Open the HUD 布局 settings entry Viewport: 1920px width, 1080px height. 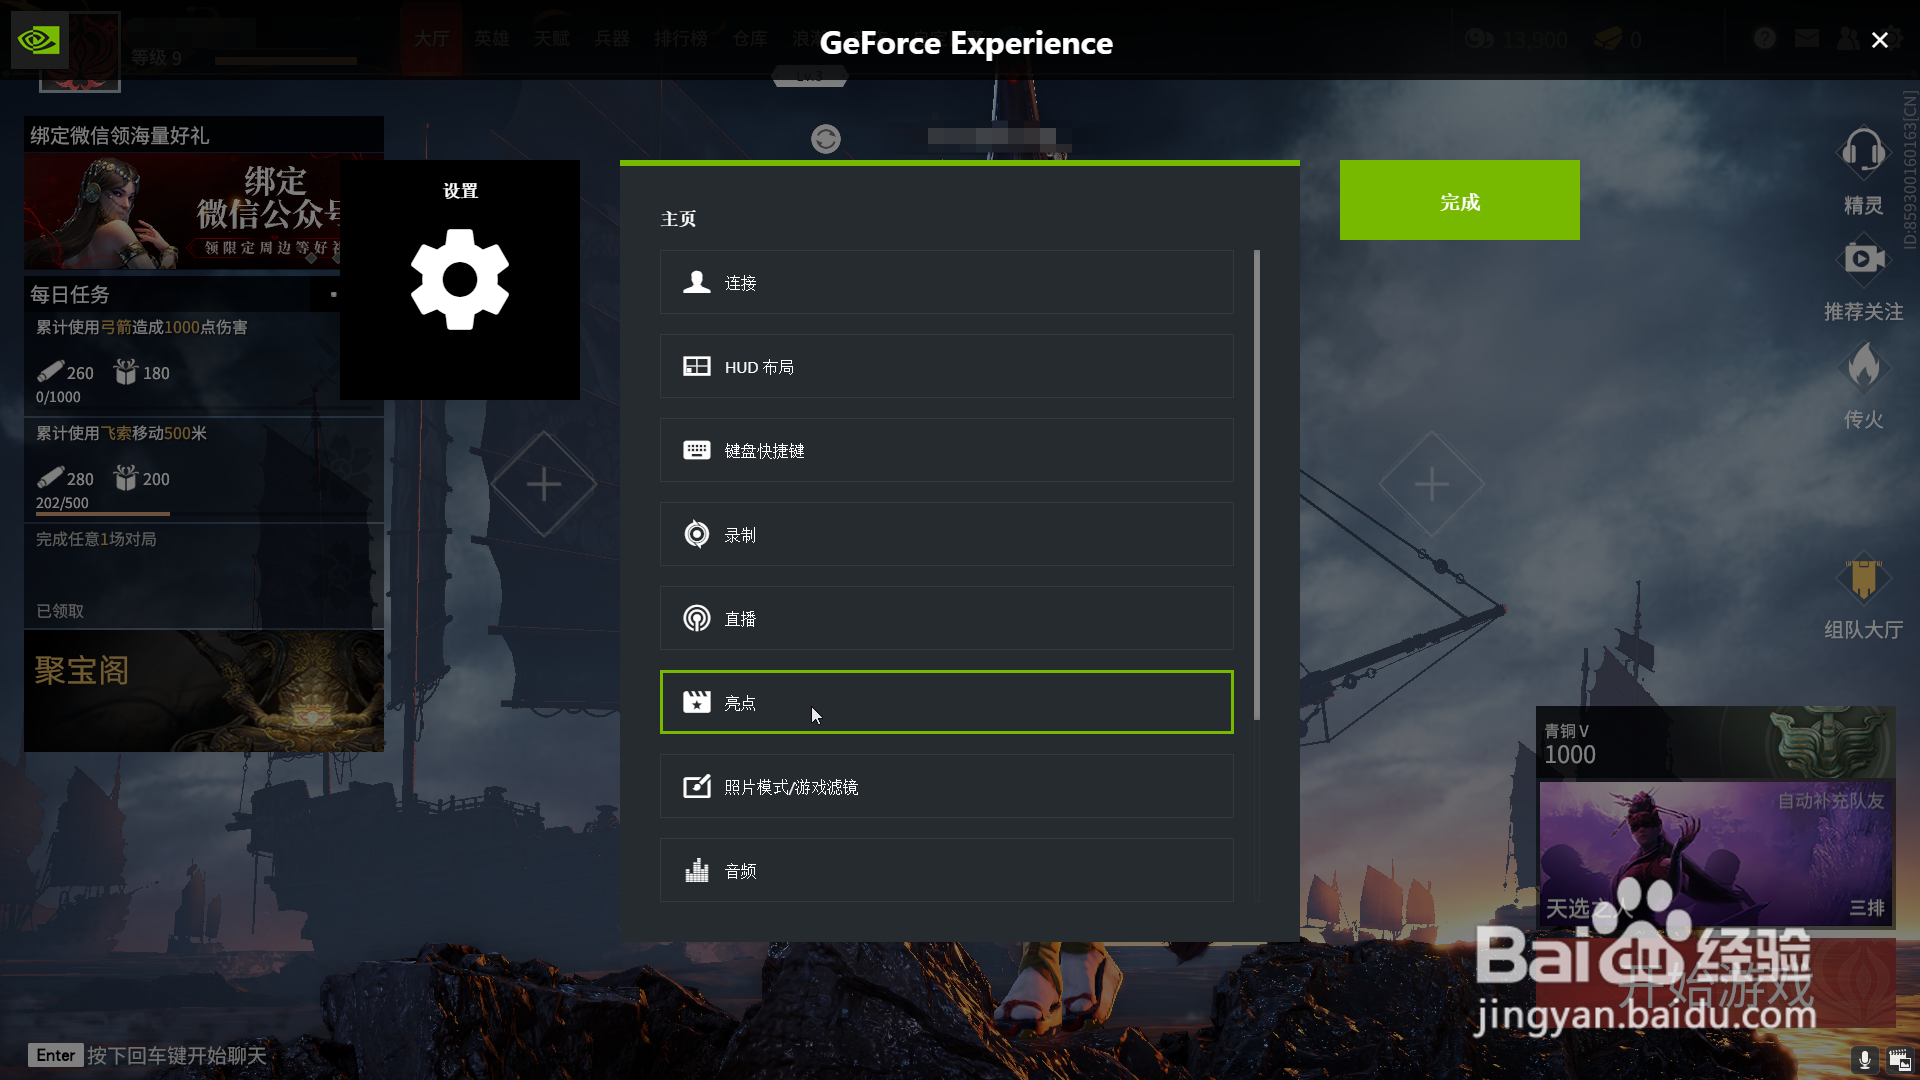(x=946, y=366)
